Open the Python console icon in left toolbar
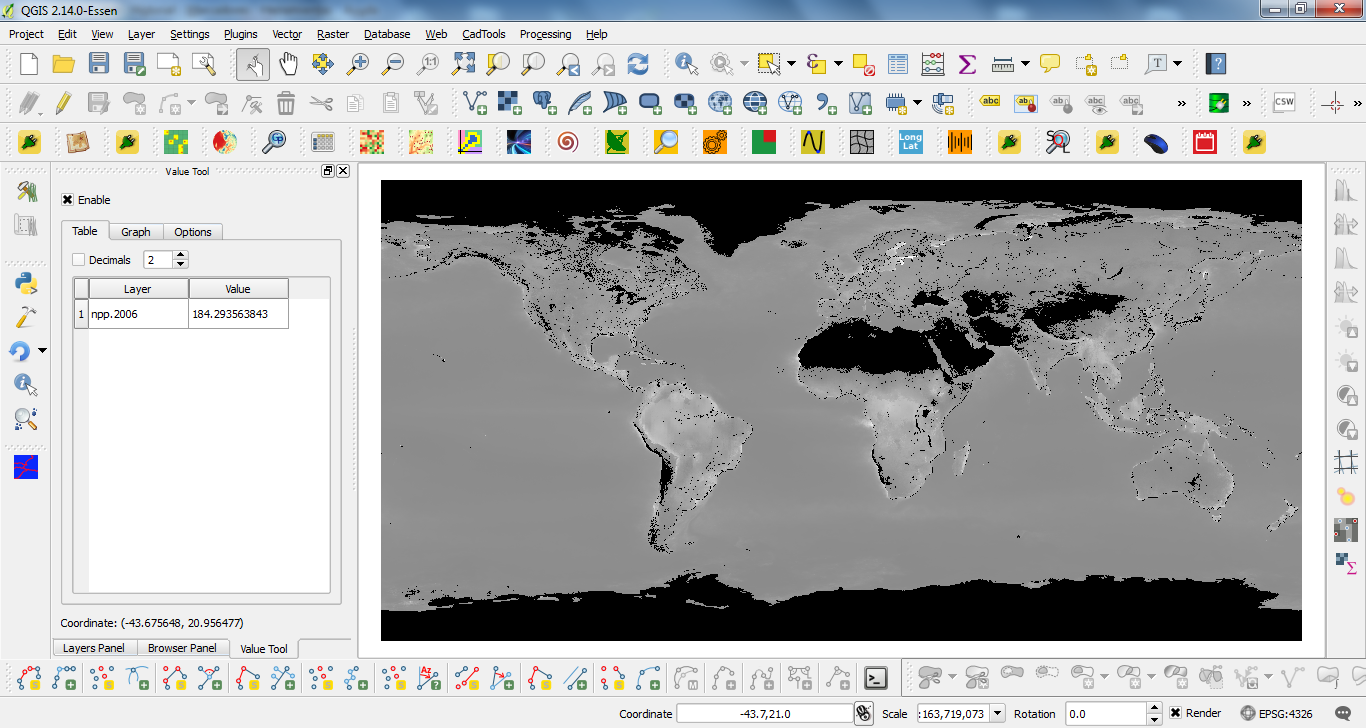 [26, 283]
